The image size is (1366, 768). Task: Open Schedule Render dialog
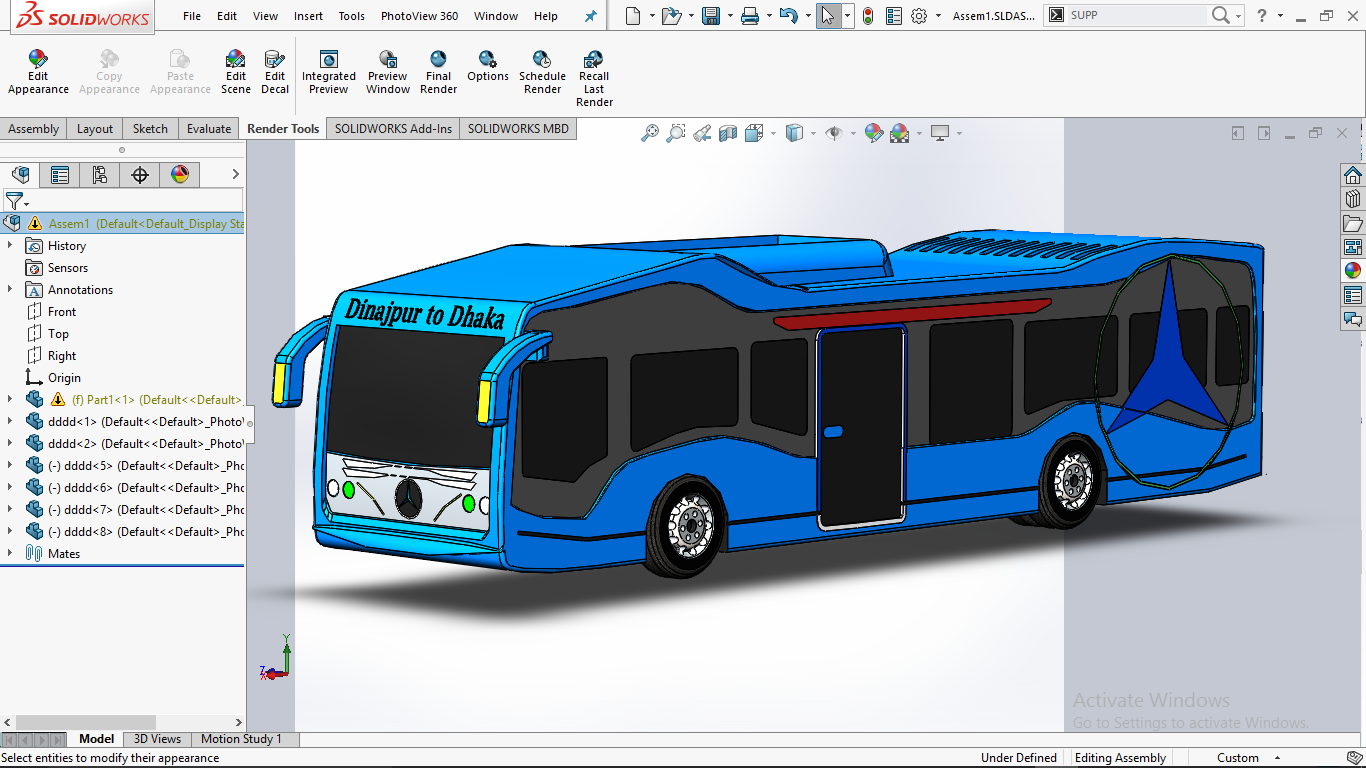(x=542, y=72)
